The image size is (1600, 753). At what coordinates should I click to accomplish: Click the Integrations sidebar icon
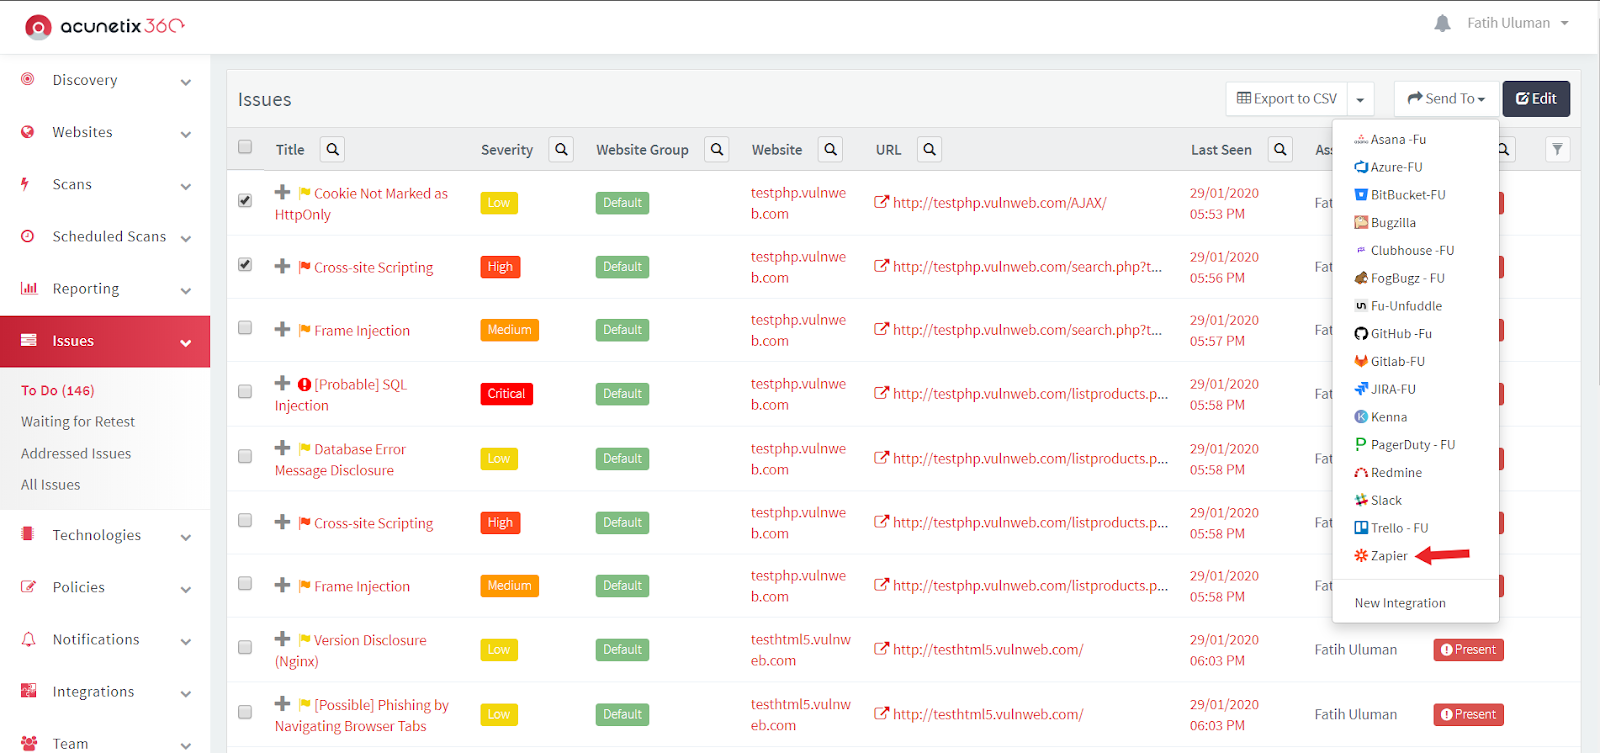coord(28,691)
